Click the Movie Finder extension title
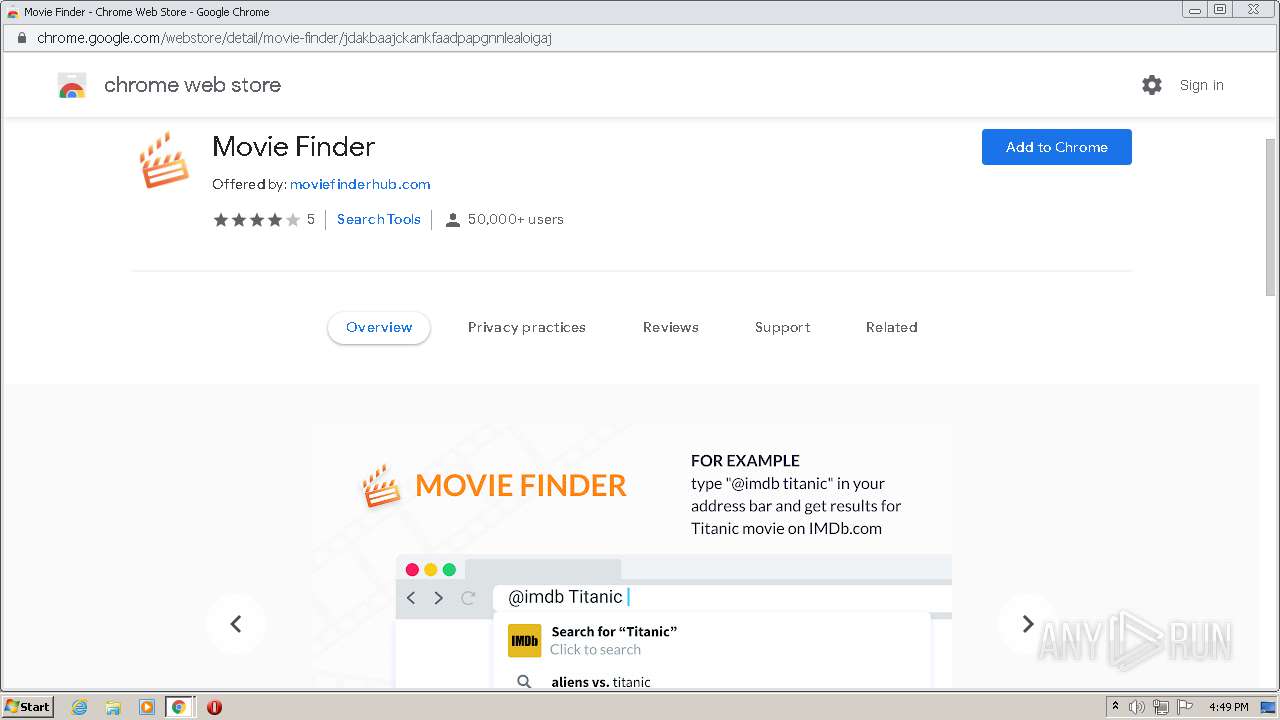 tap(293, 146)
